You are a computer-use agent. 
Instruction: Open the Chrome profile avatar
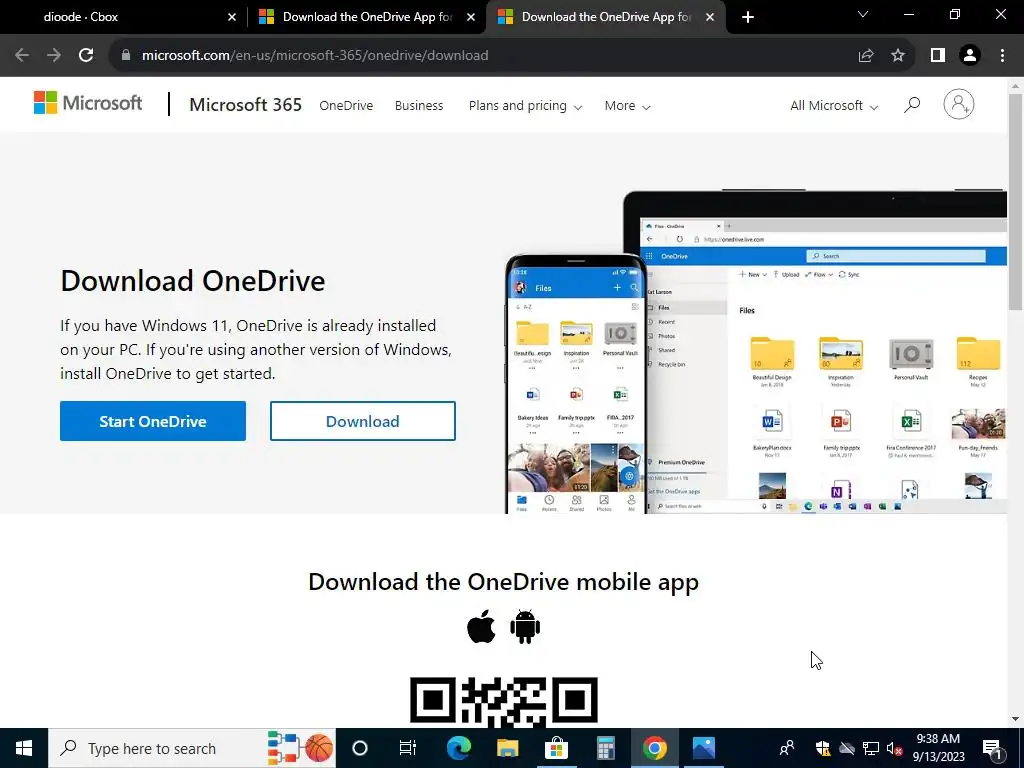tap(970, 56)
